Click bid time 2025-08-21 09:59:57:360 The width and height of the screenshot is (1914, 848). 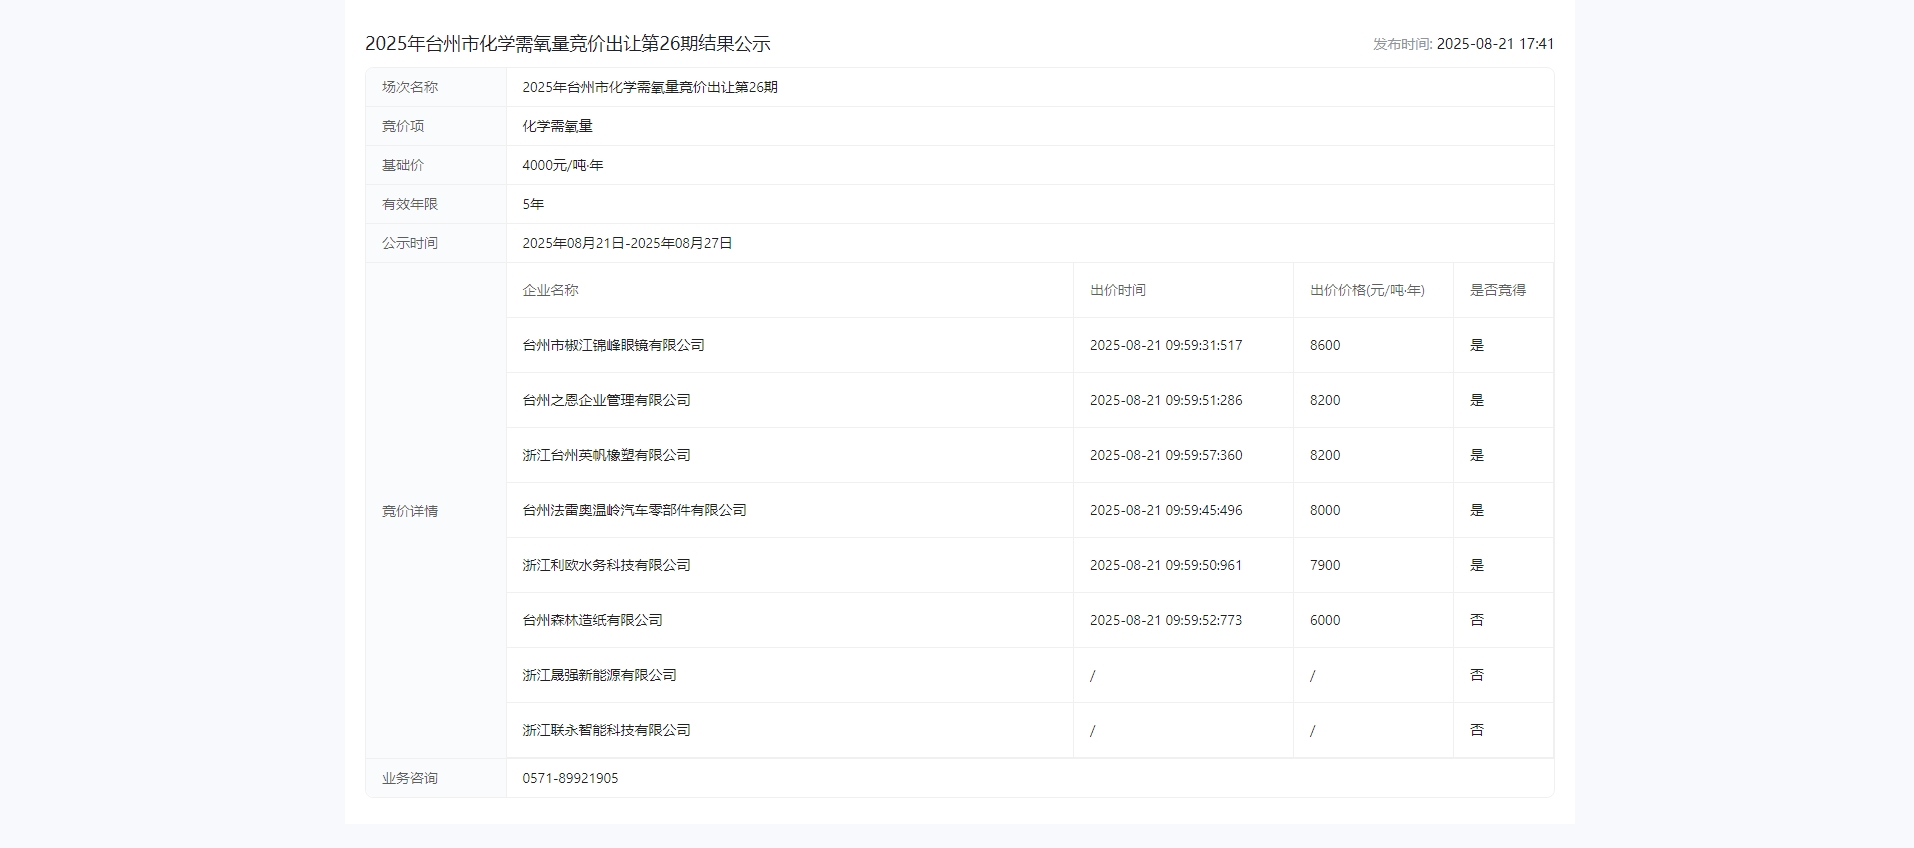[1166, 455]
